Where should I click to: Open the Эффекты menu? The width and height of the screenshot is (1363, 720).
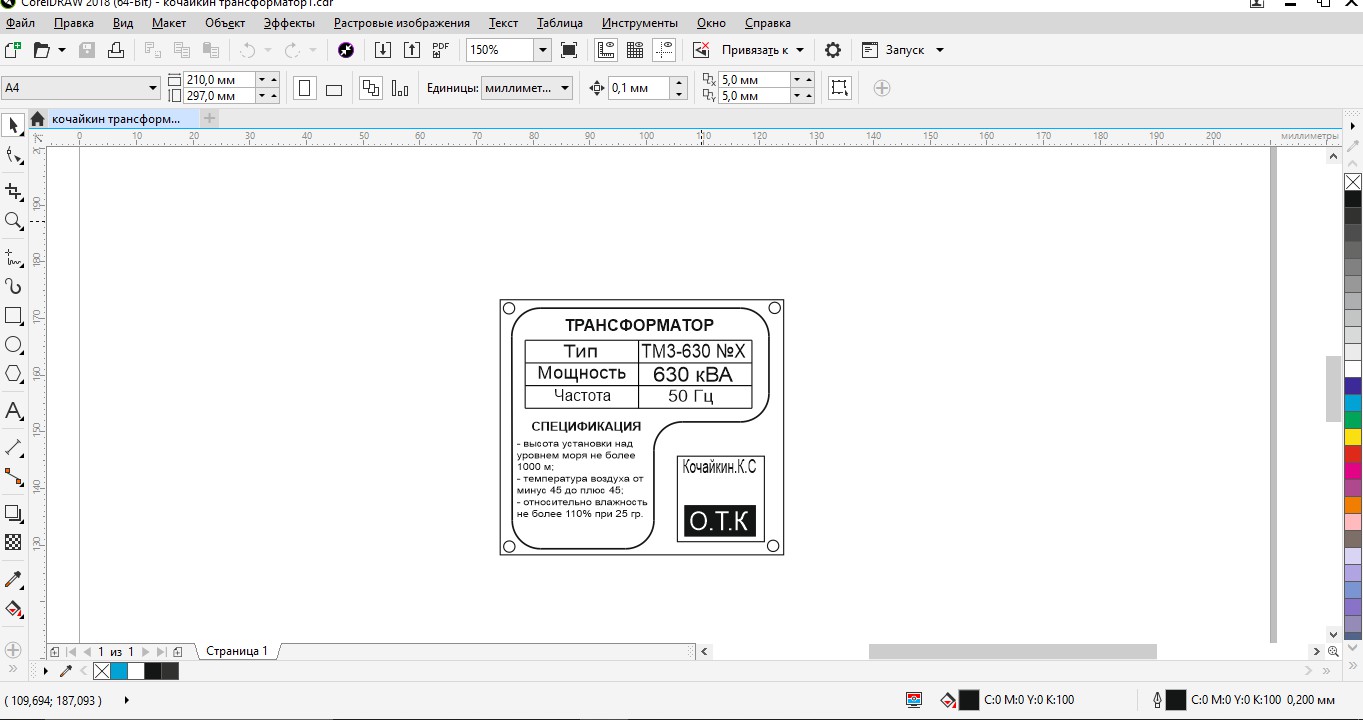point(289,22)
